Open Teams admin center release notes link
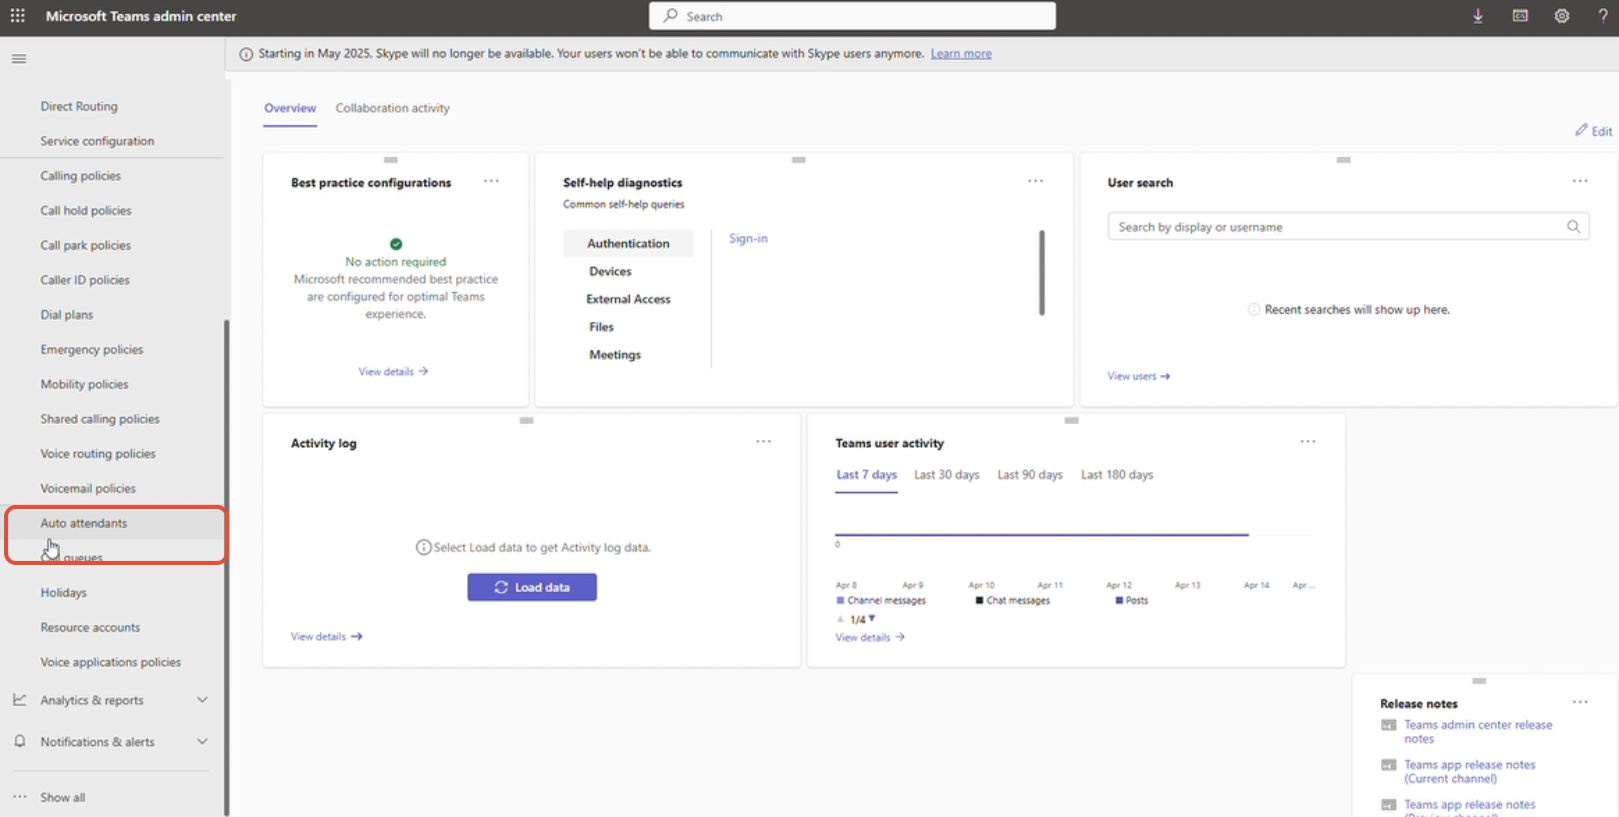 point(1478,732)
